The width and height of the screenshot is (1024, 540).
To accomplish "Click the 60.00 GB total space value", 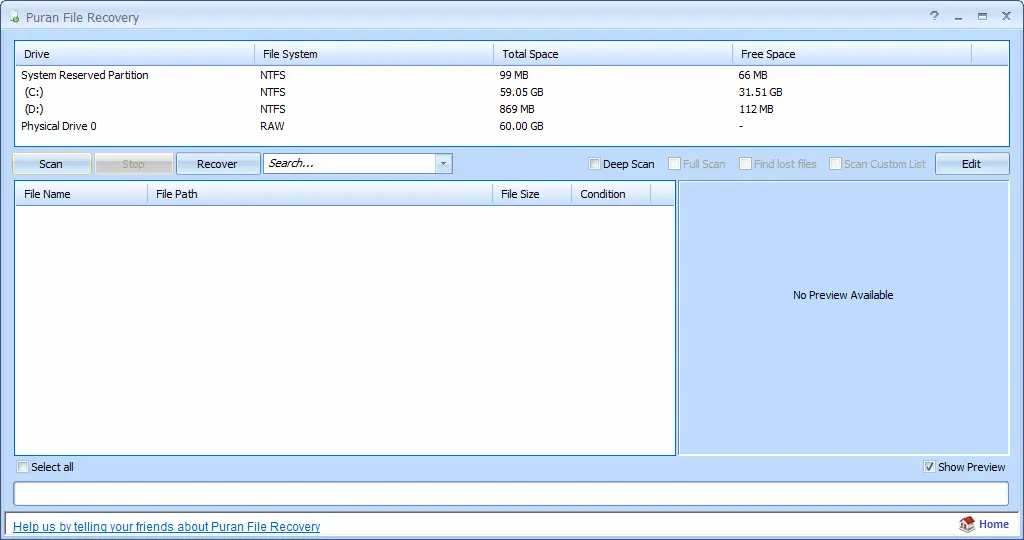I will point(521,126).
